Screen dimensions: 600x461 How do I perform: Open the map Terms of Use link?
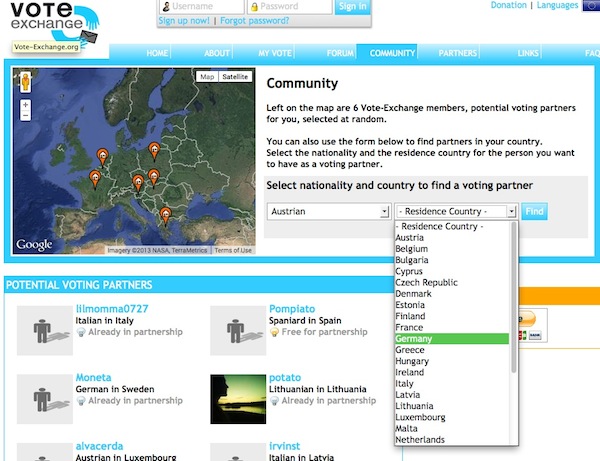pyautogui.click(x=233, y=250)
